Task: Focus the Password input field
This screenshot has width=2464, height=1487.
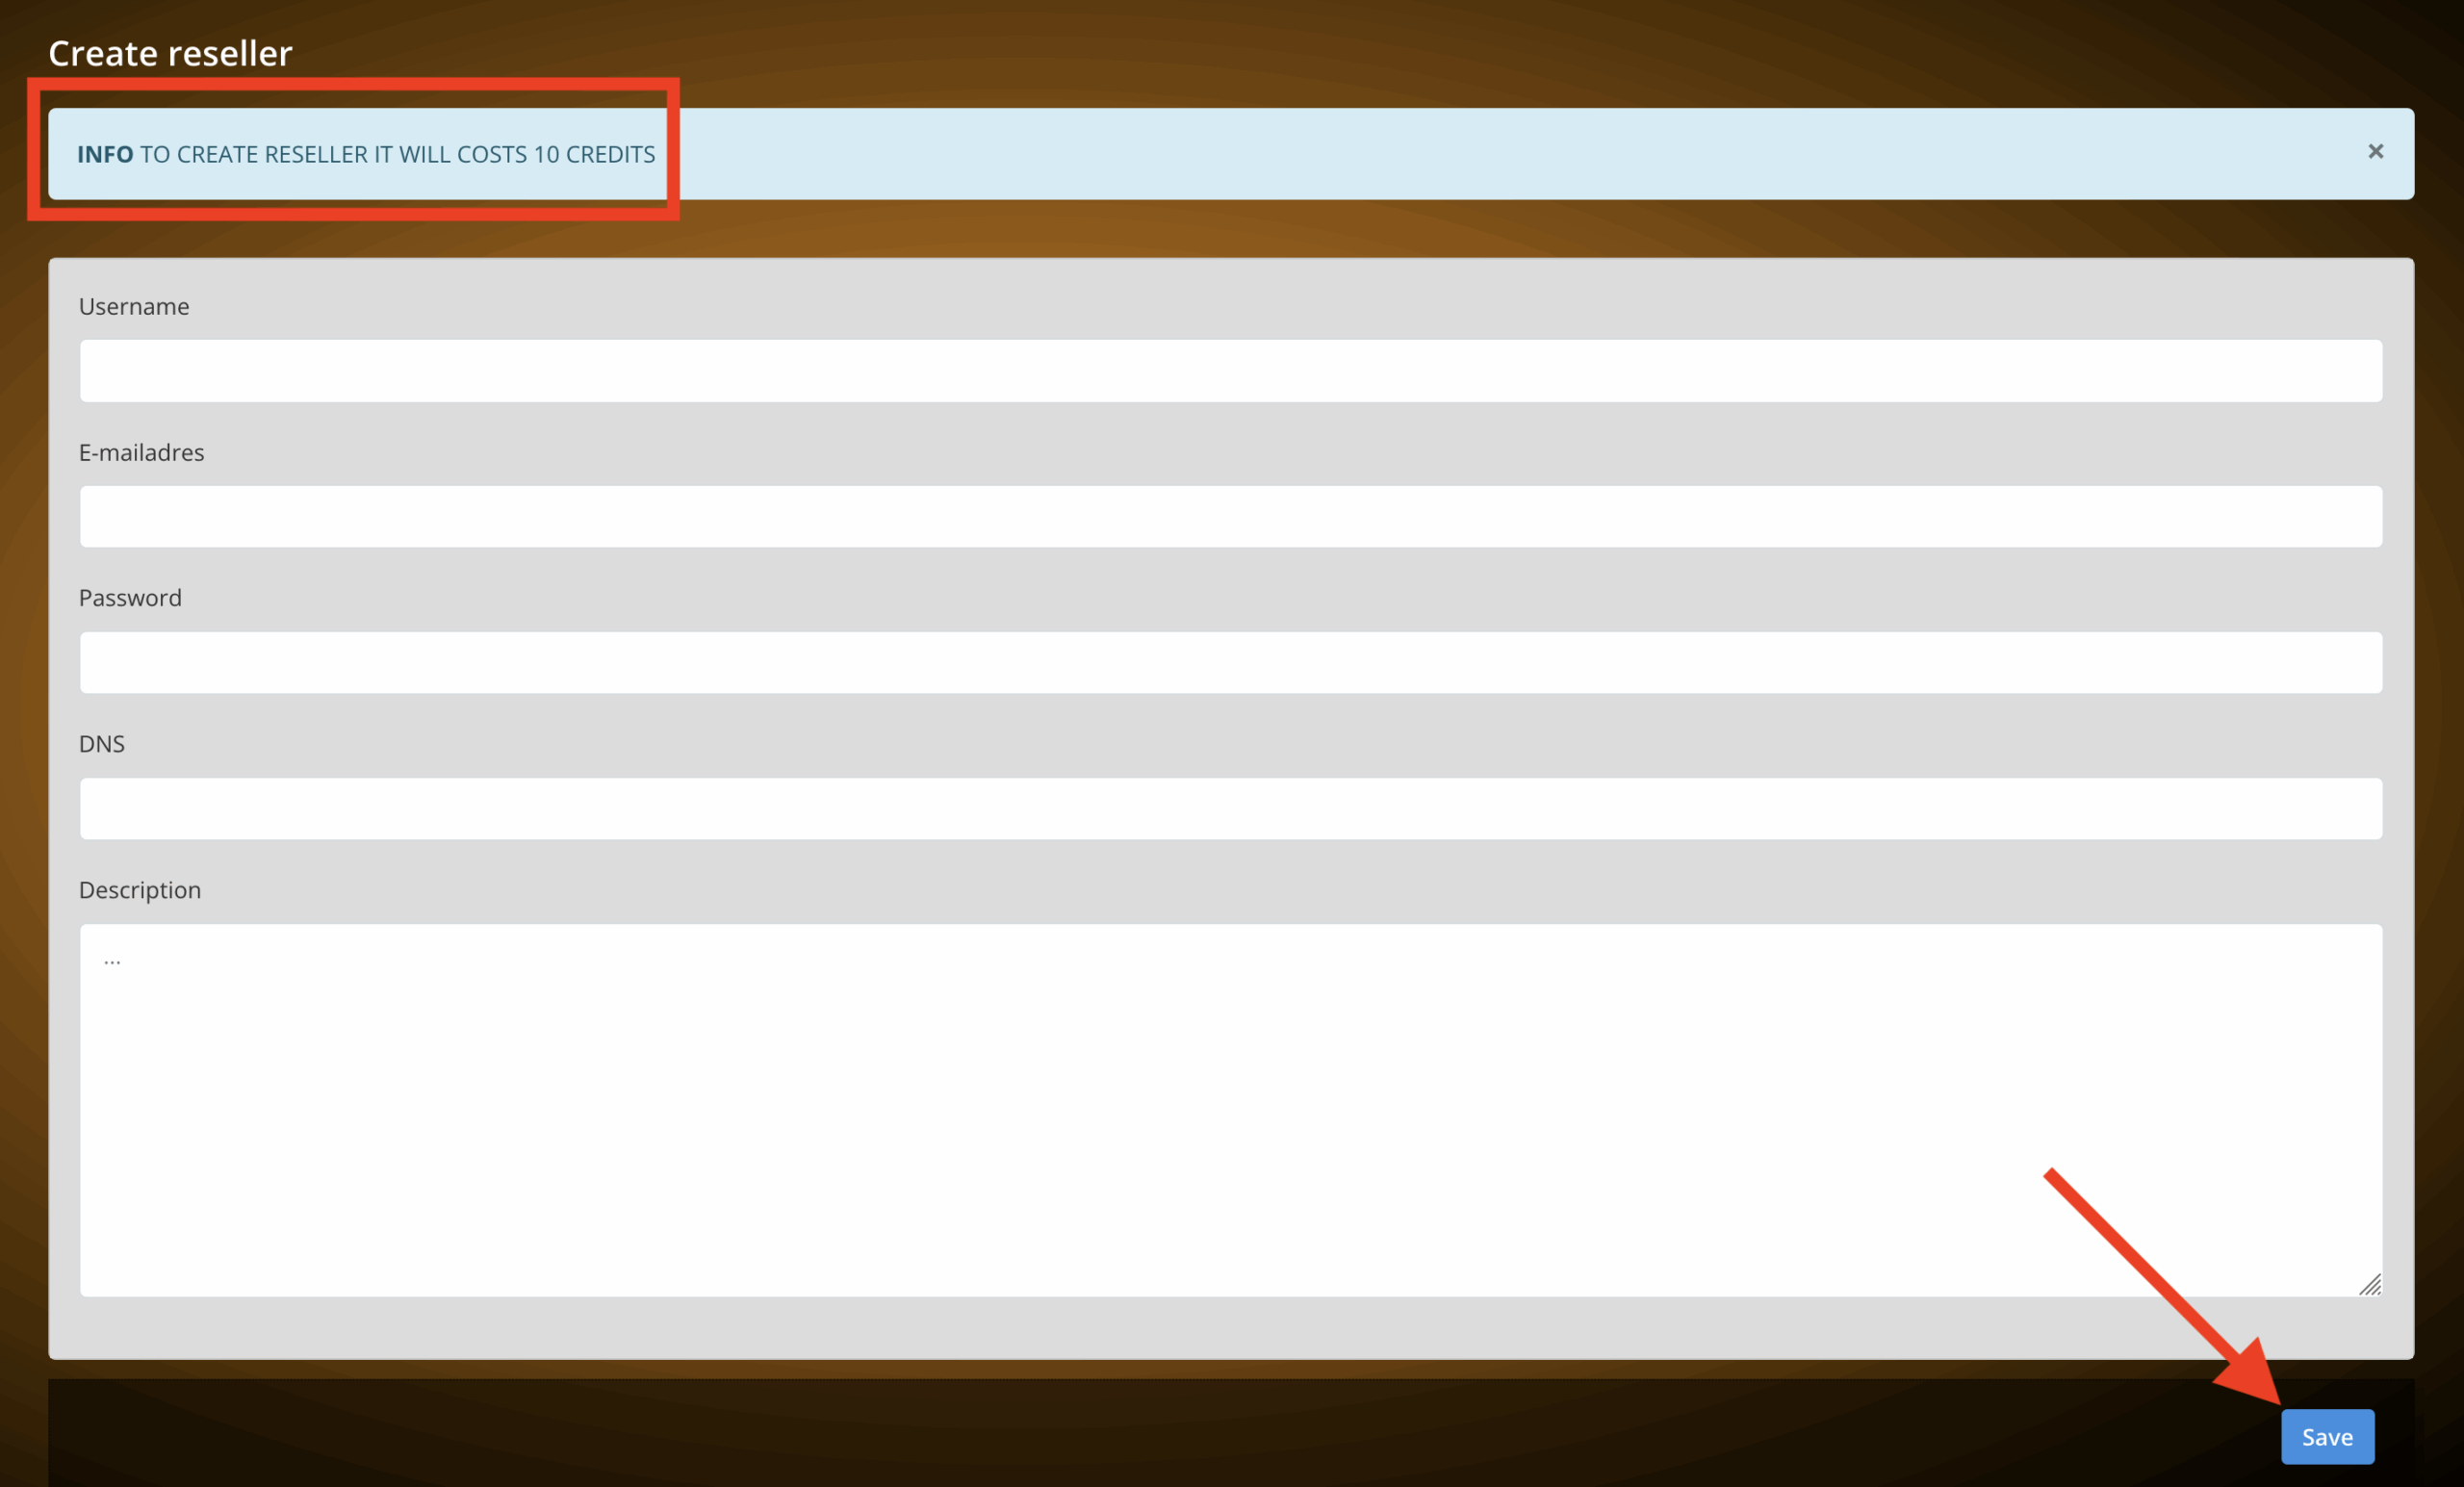Action: click(x=1231, y=662)
